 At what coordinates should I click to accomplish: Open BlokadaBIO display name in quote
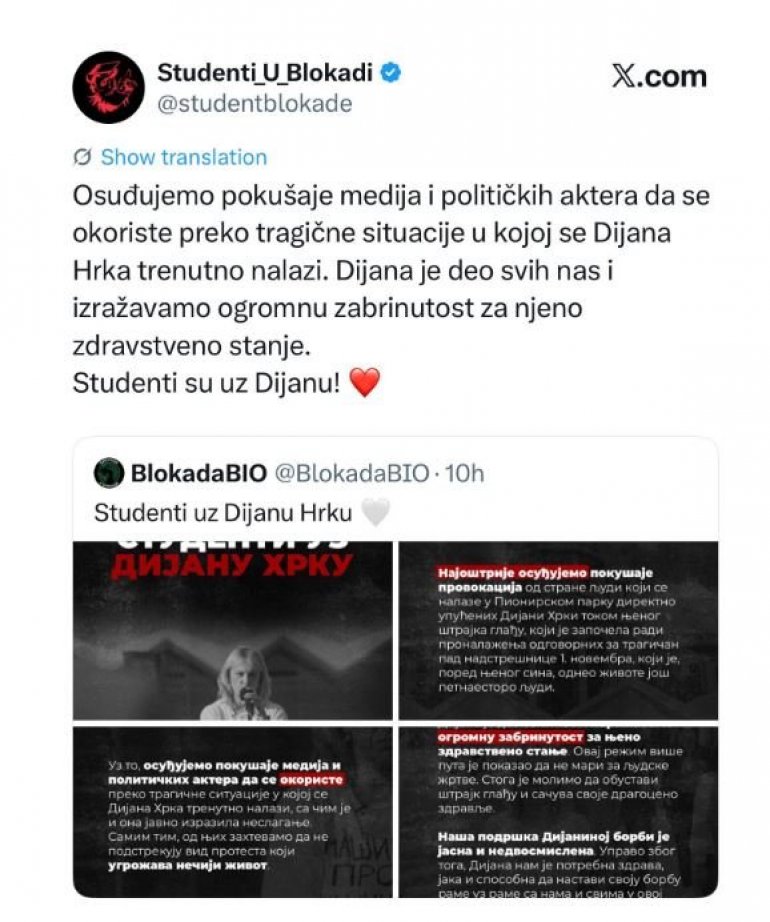point(199,473)
